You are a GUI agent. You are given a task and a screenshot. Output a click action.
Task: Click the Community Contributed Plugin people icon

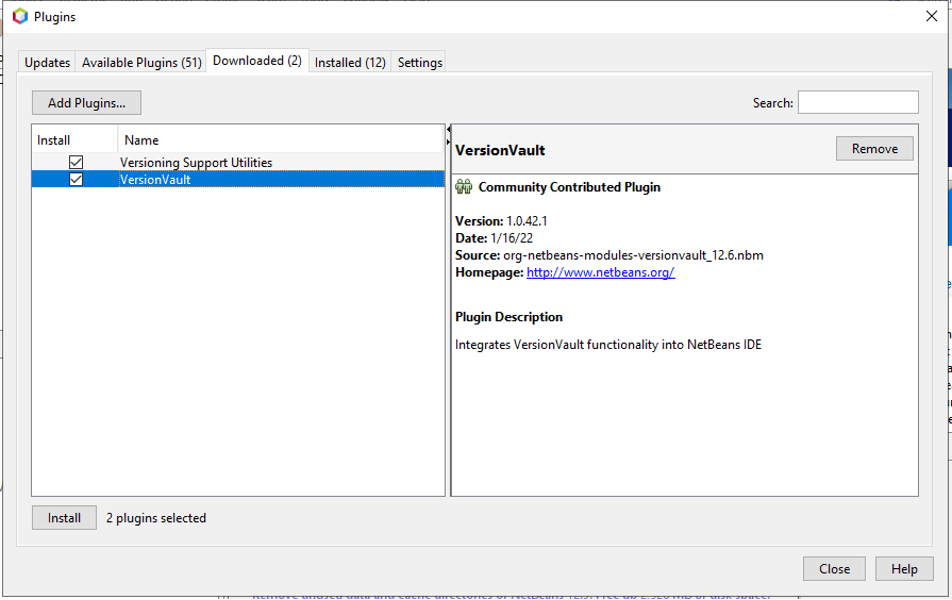463,187
